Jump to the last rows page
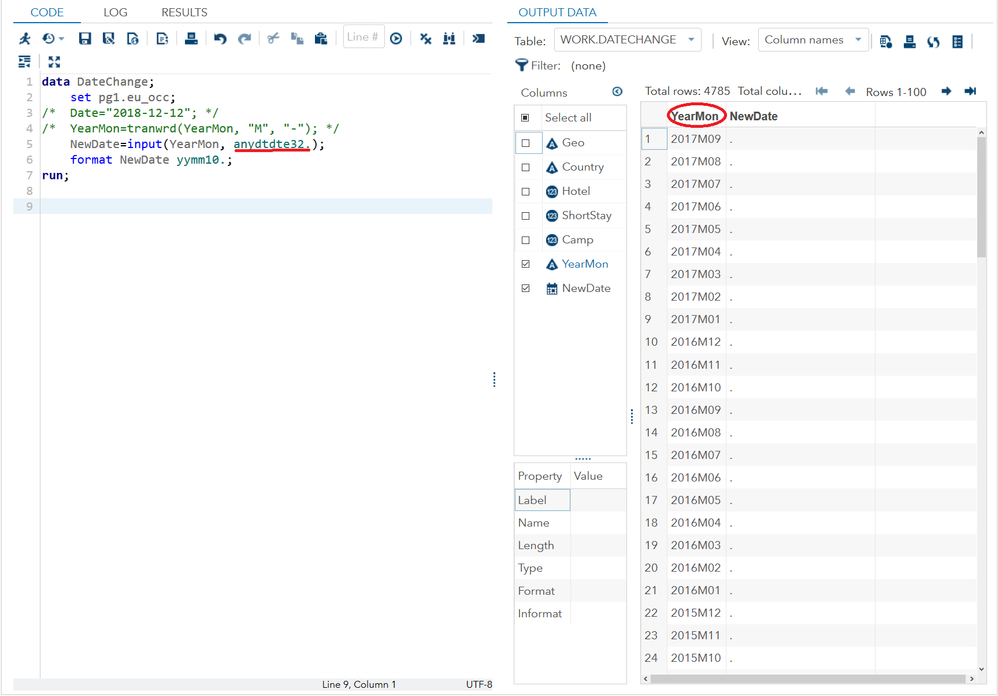This screenshot has height=696, width=998. pos(970,91)
